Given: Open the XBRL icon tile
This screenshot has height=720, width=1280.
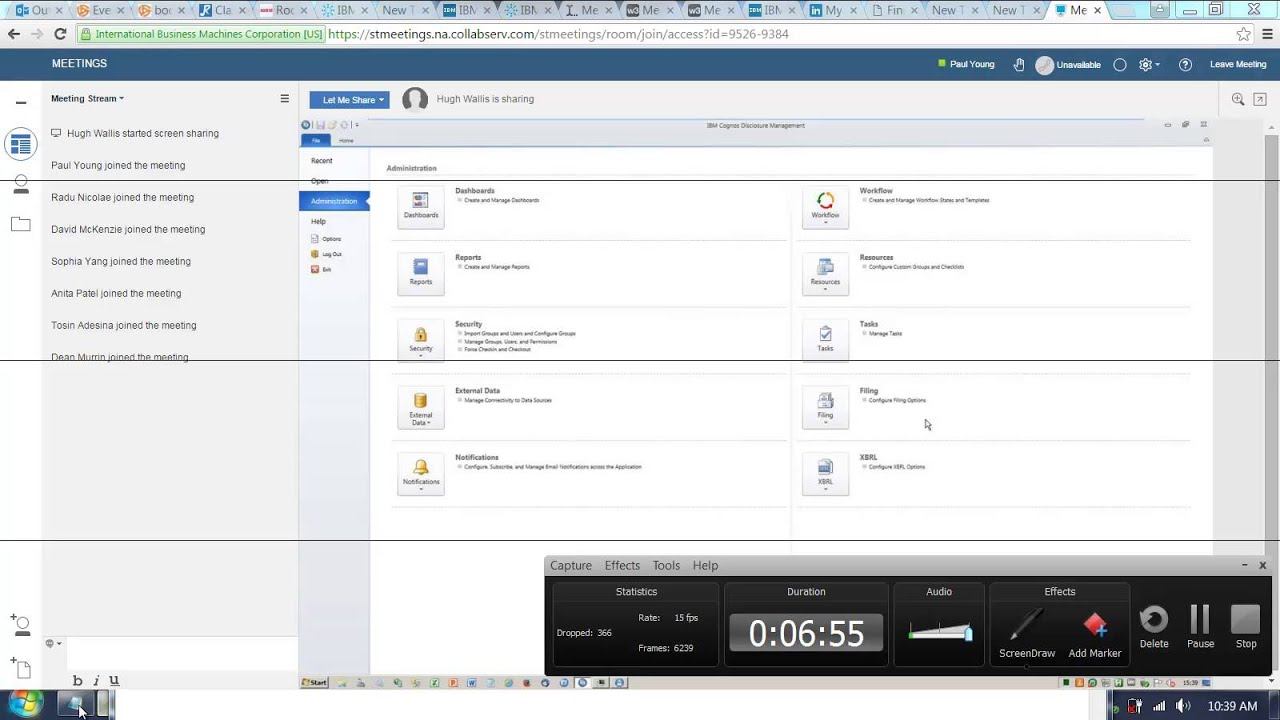Looking at the screenshot, I should tap(825, 474).
